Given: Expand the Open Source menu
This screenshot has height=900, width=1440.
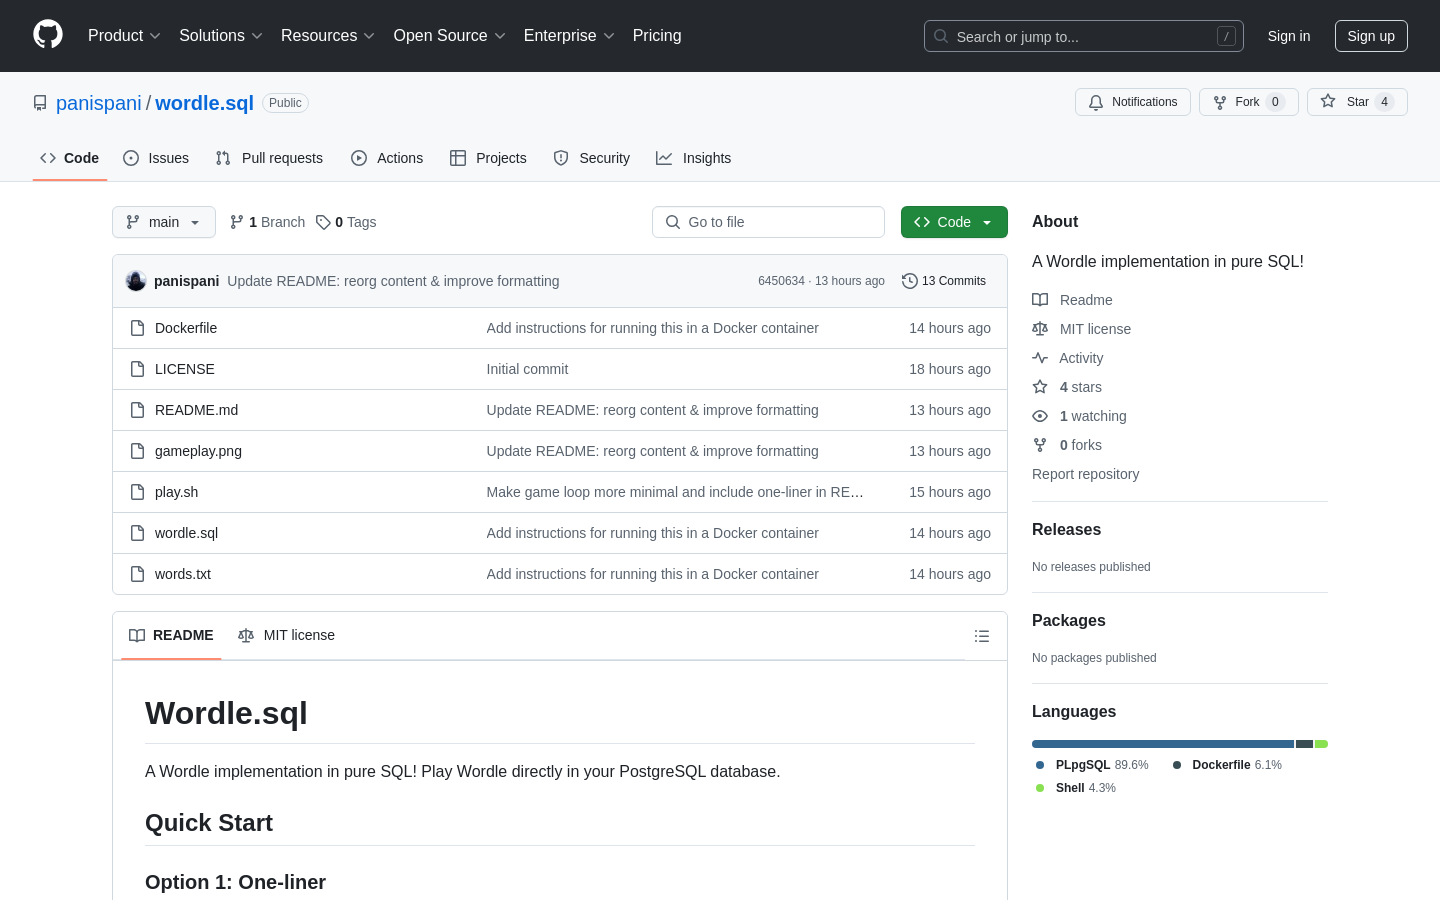Looking at the screenshot, I should click(450, 36).
